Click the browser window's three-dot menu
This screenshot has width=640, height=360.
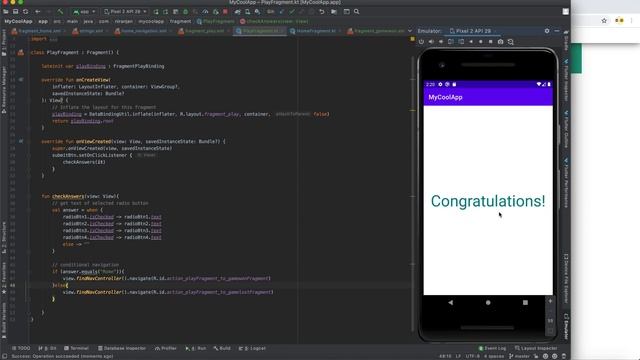[x=631, y=20]
